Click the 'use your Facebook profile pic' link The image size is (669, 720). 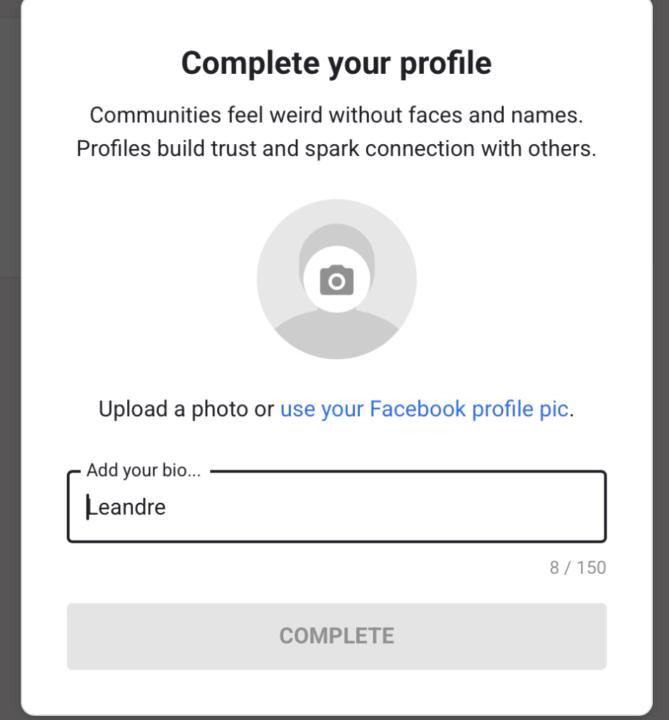point(425,409)
